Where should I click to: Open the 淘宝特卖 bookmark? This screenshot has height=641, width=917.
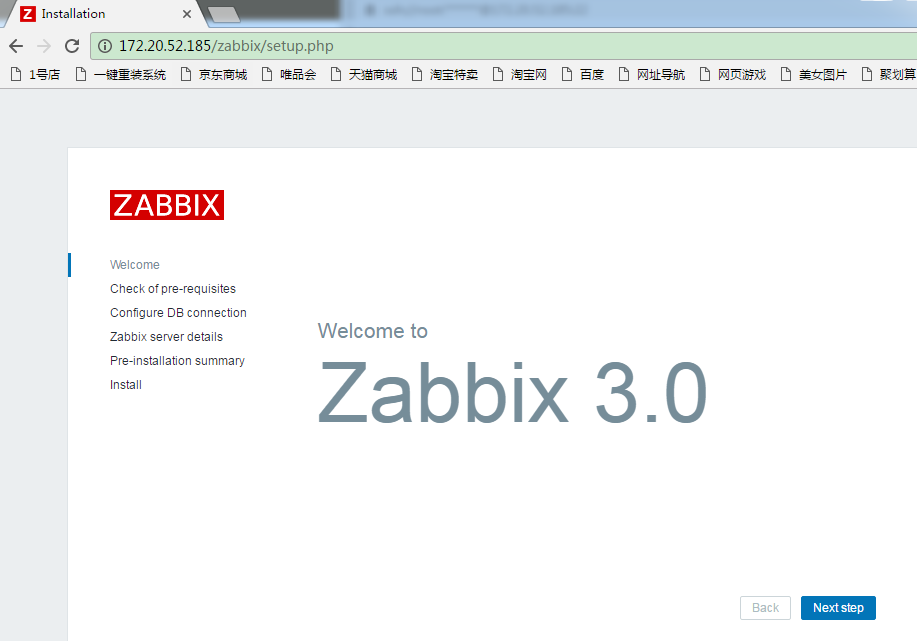coord(445,74)
